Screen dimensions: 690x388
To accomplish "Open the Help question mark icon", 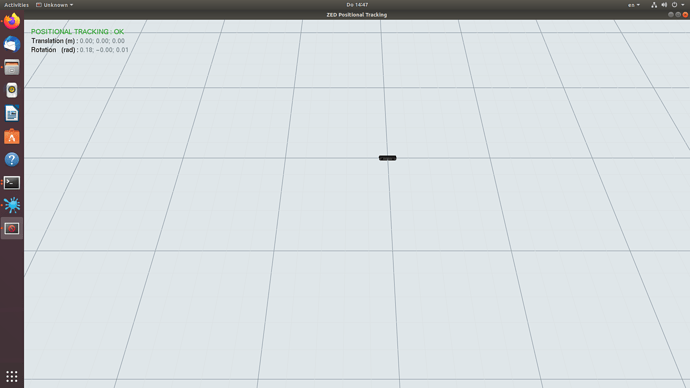I will 12,160.
